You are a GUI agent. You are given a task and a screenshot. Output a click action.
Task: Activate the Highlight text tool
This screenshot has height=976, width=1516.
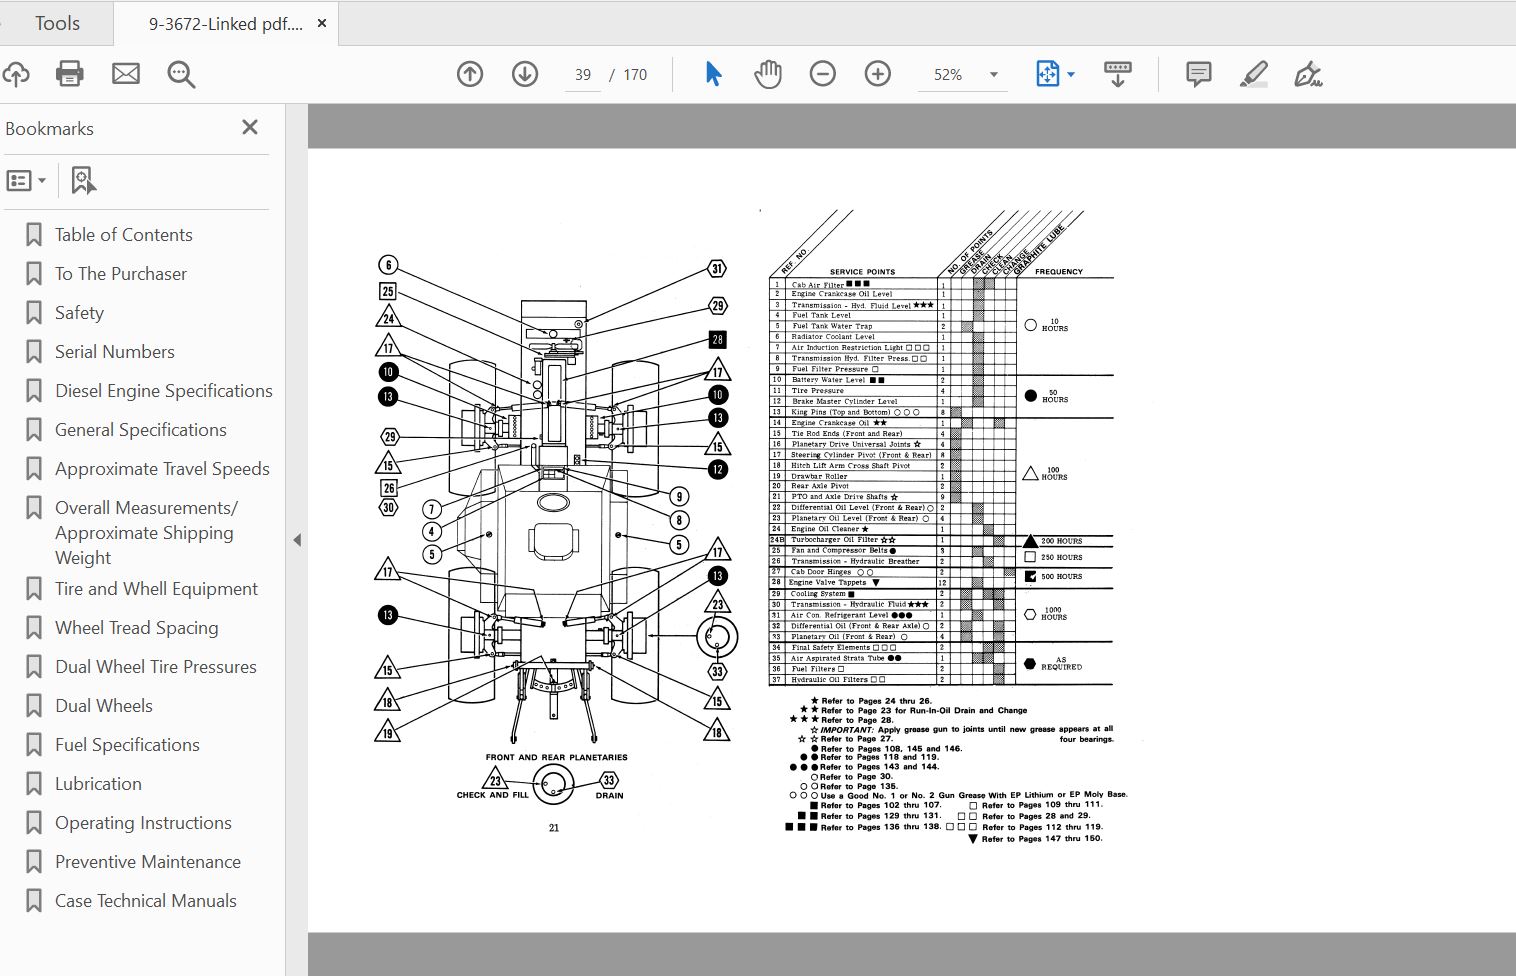click(x=1253, y=74)
